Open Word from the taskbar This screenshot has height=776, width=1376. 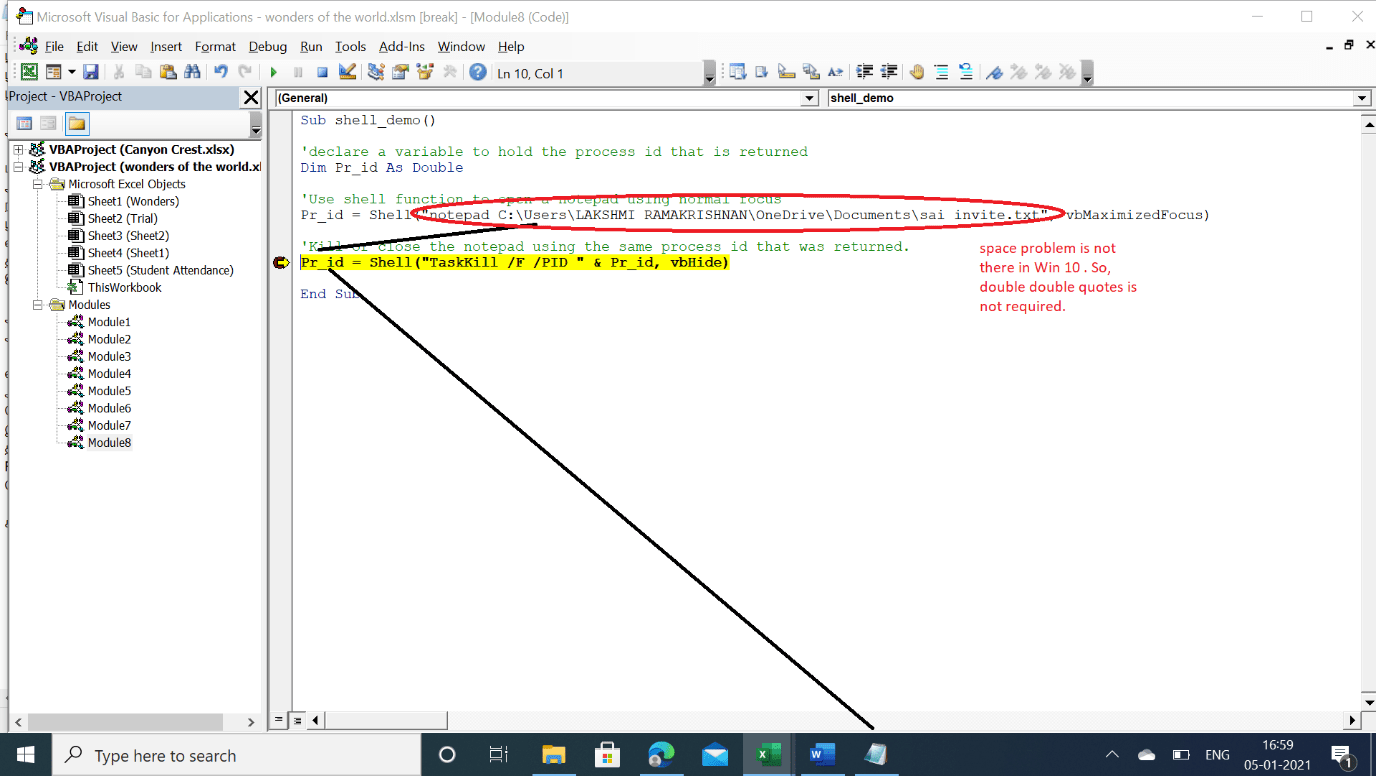[x=821, y=754]
